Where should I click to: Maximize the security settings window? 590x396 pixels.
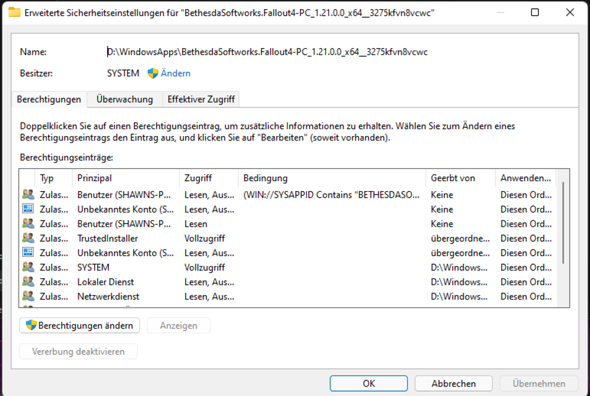[535, 12]
